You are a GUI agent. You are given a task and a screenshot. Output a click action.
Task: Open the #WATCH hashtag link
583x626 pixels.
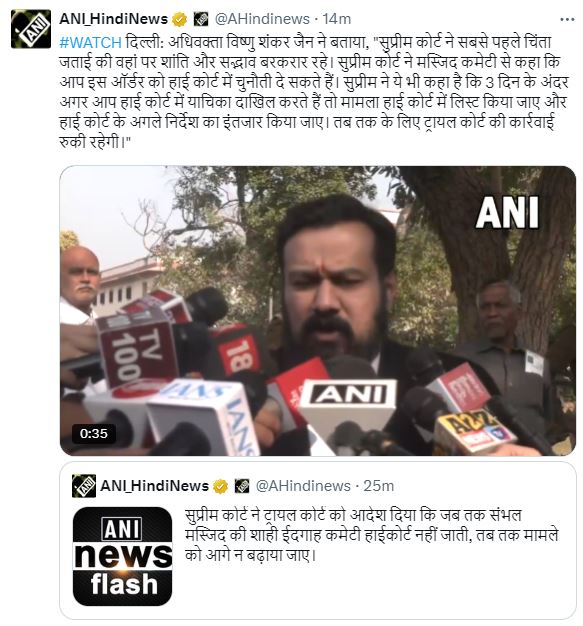coord(90,42)
